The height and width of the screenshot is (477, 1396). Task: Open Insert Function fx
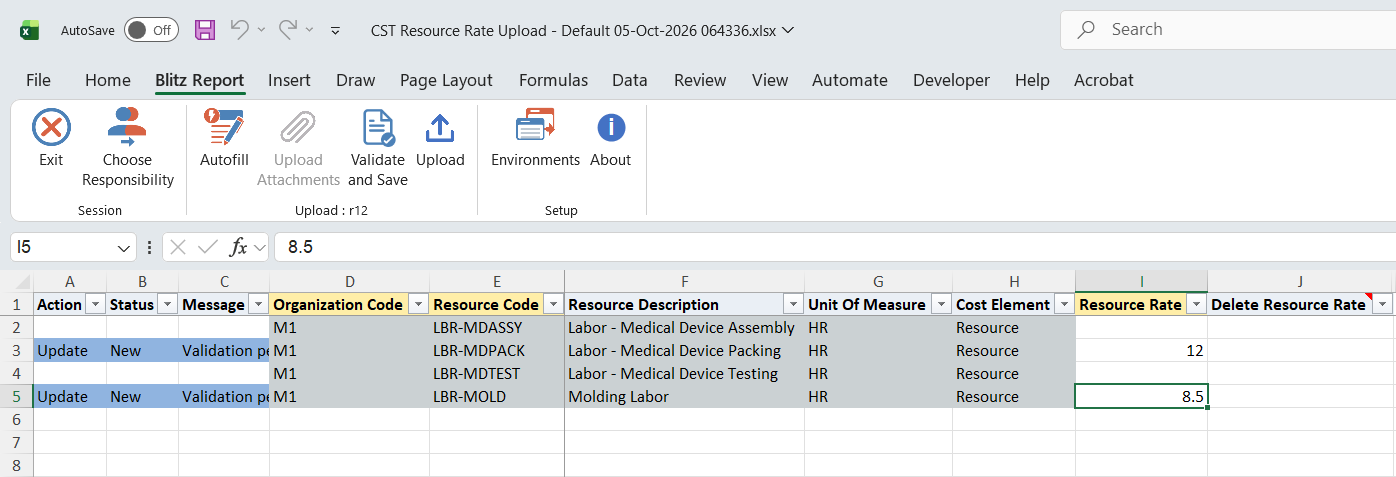point(239,247)
